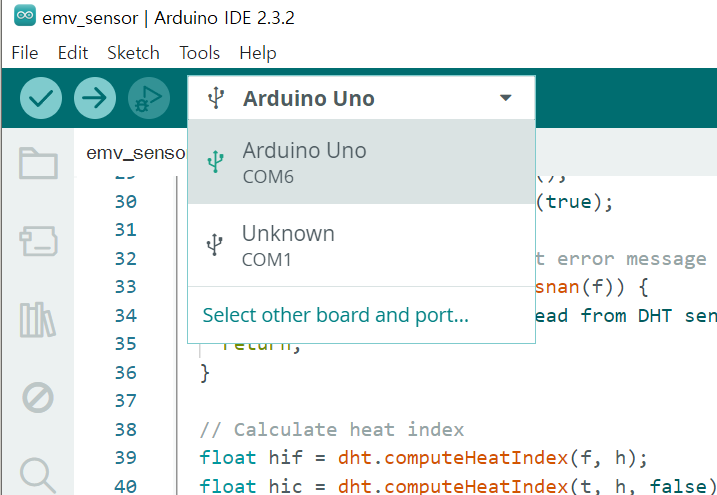Screen dimensions: 717x495
Task: Click the error message comment text
Action: click(x=621, y=259)
